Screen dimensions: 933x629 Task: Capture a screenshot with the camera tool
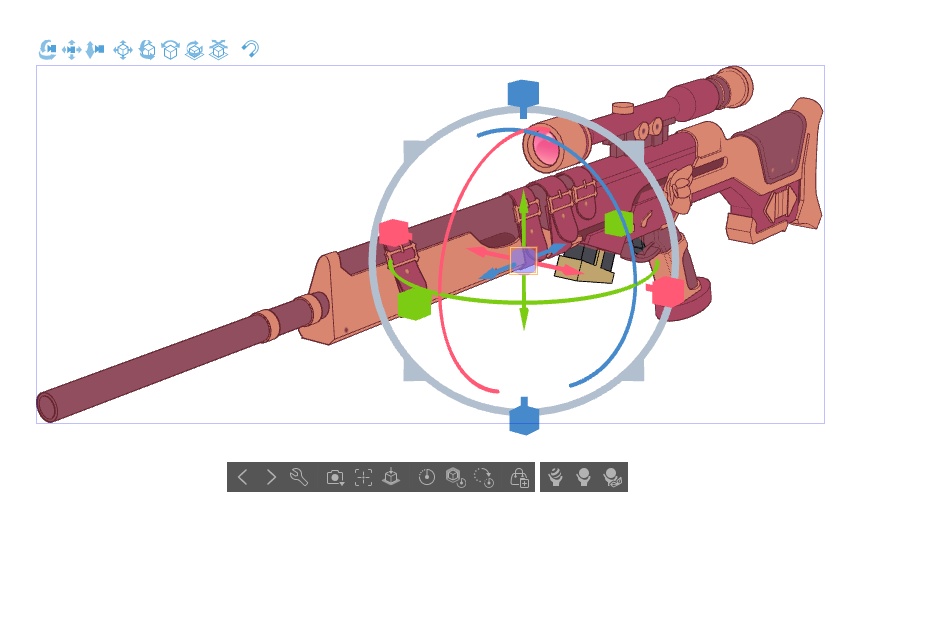335,477
